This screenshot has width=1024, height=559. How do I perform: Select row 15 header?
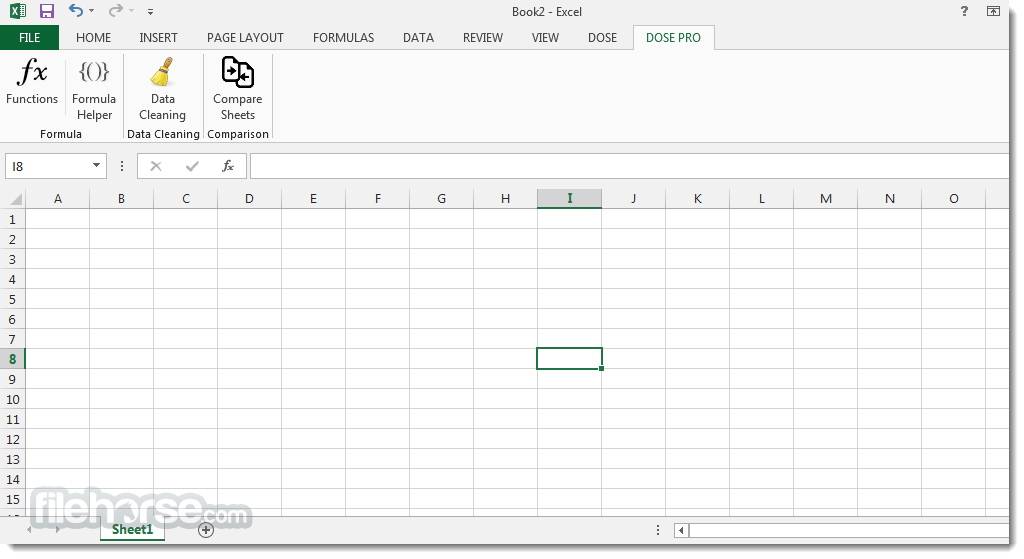tap(12, 500)
